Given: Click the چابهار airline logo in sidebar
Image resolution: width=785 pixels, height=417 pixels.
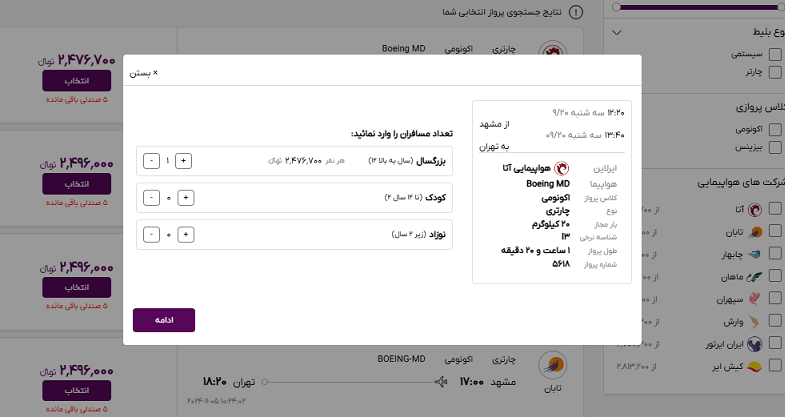Looking at the screenshot, I should click(x=754, y=254).
